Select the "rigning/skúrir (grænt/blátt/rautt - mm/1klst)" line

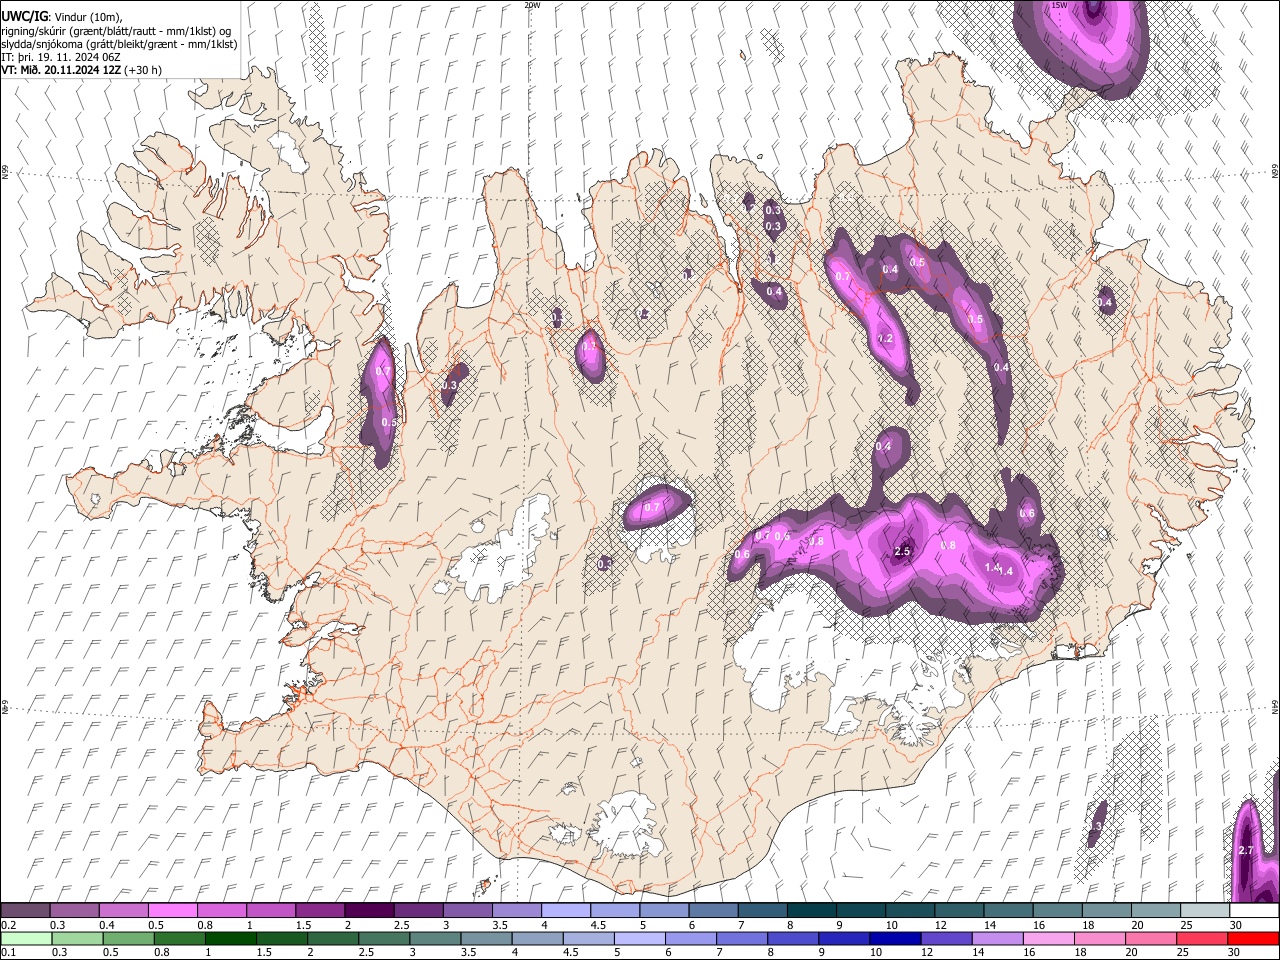115,31
